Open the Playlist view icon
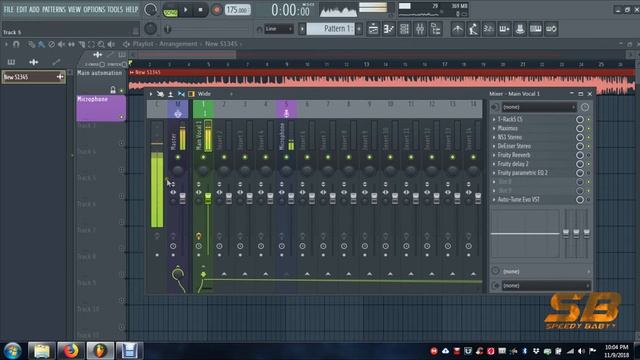Screen dimensions: 640x360 [373, 29]
